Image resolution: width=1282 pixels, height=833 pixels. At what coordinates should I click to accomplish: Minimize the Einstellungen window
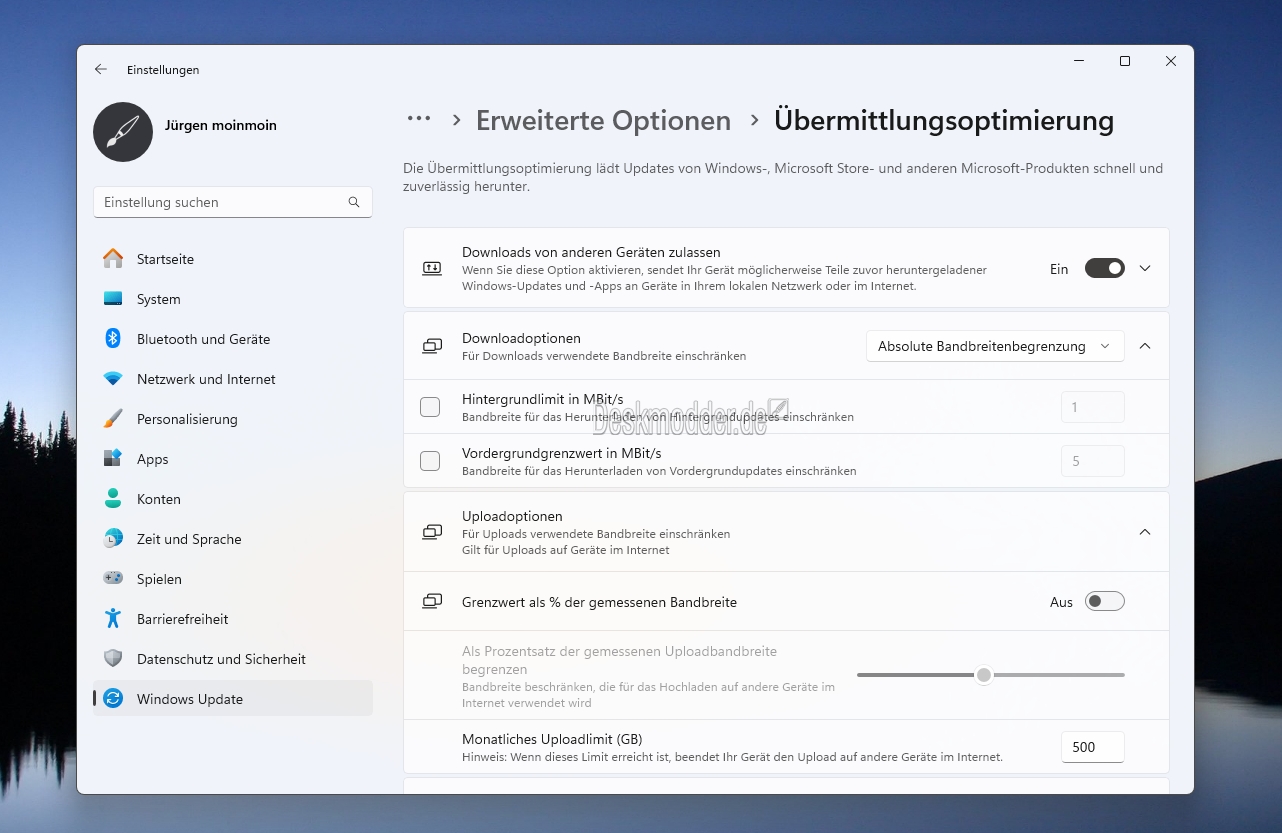[1079, 61]
